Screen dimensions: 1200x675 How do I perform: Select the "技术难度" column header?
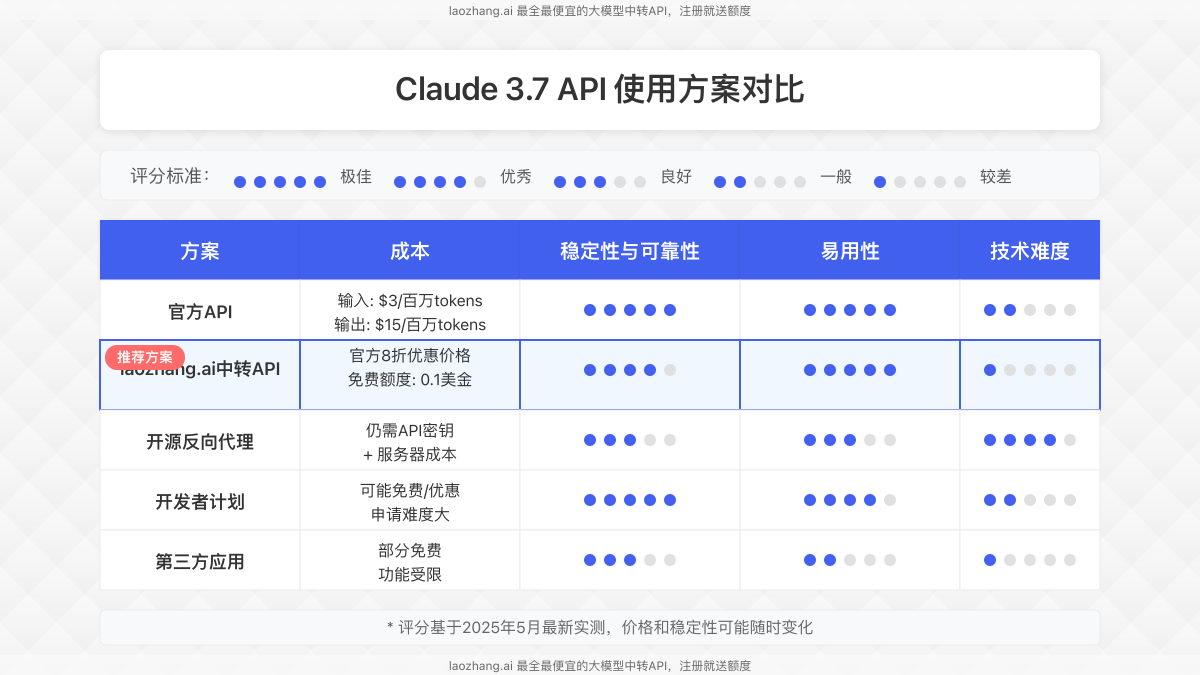pyautogui.click(x=1030, y=251)
